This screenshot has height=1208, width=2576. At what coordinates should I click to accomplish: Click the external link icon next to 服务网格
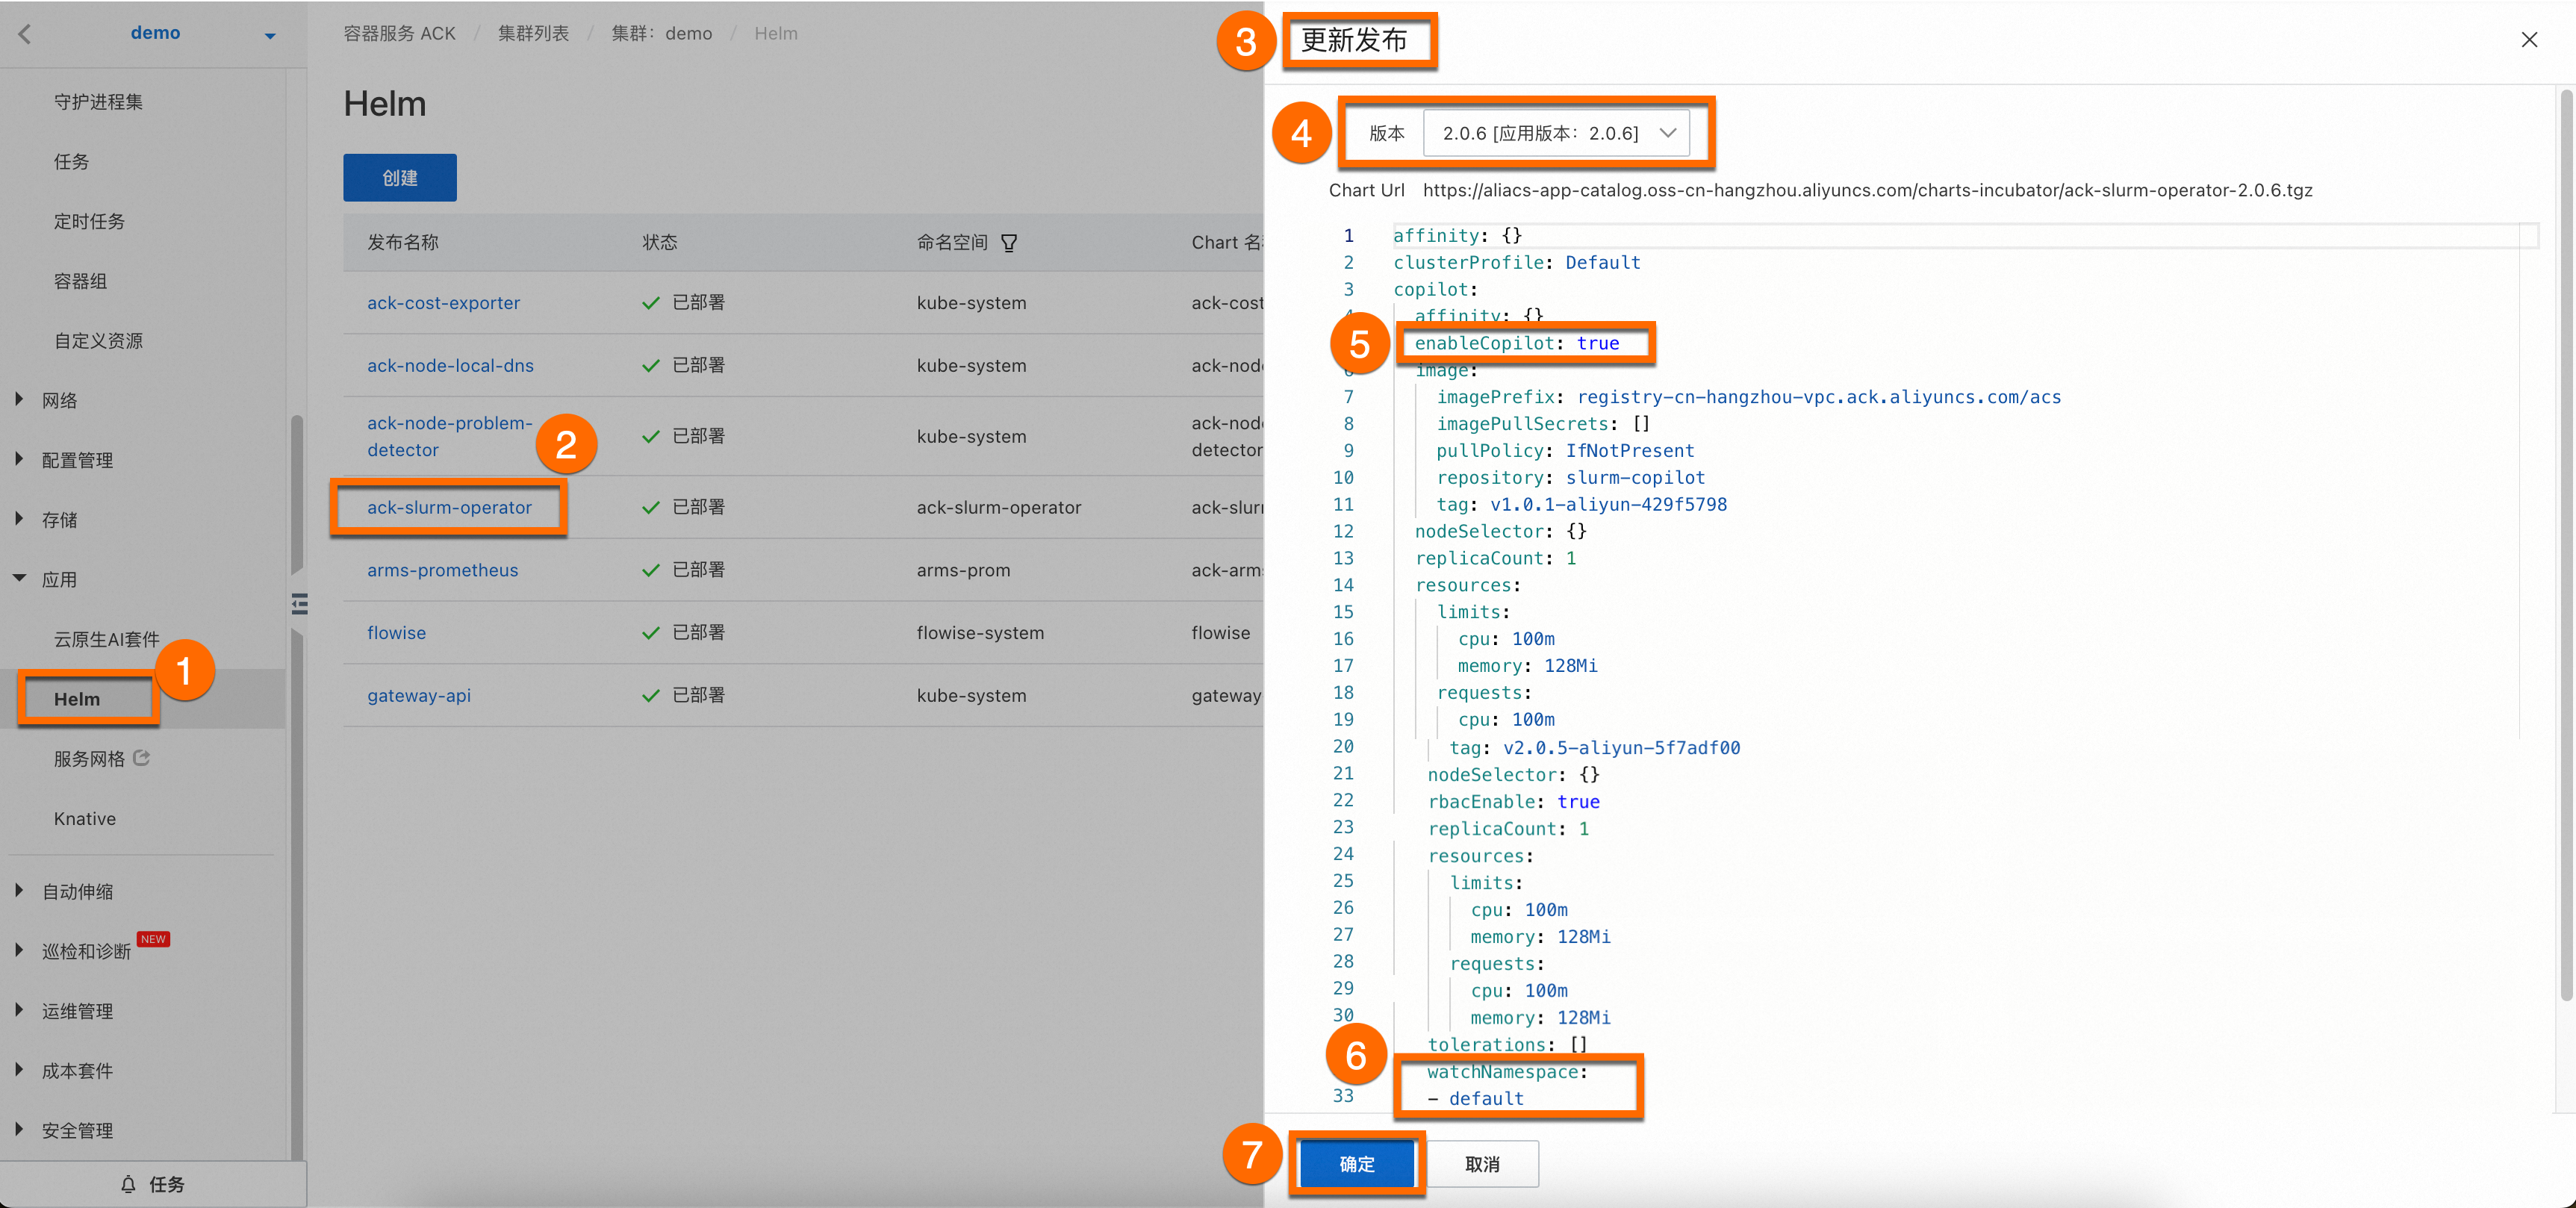142,758
